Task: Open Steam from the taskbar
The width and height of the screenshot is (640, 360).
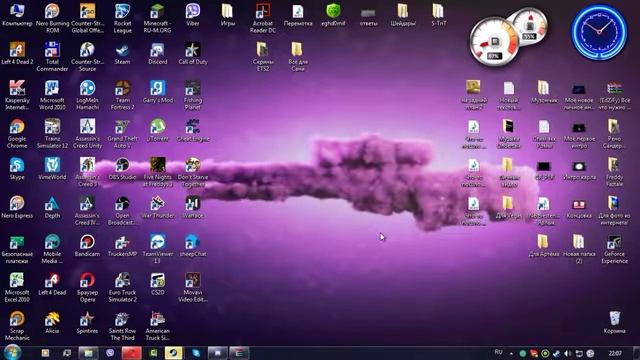Action: coord(173,353)
